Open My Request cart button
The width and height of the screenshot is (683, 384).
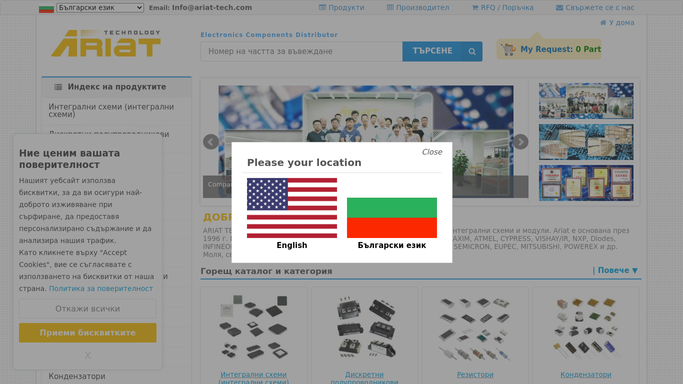[549, 49]
